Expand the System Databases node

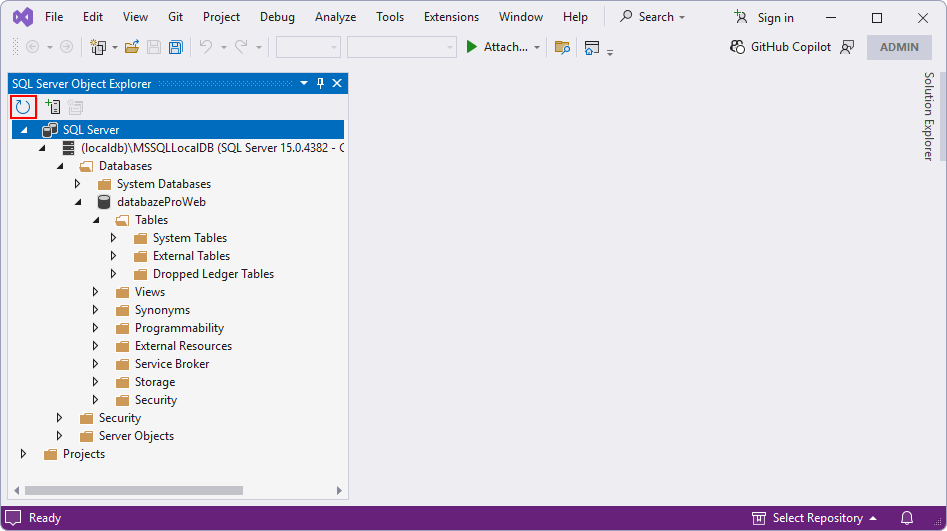pos(78,184)
